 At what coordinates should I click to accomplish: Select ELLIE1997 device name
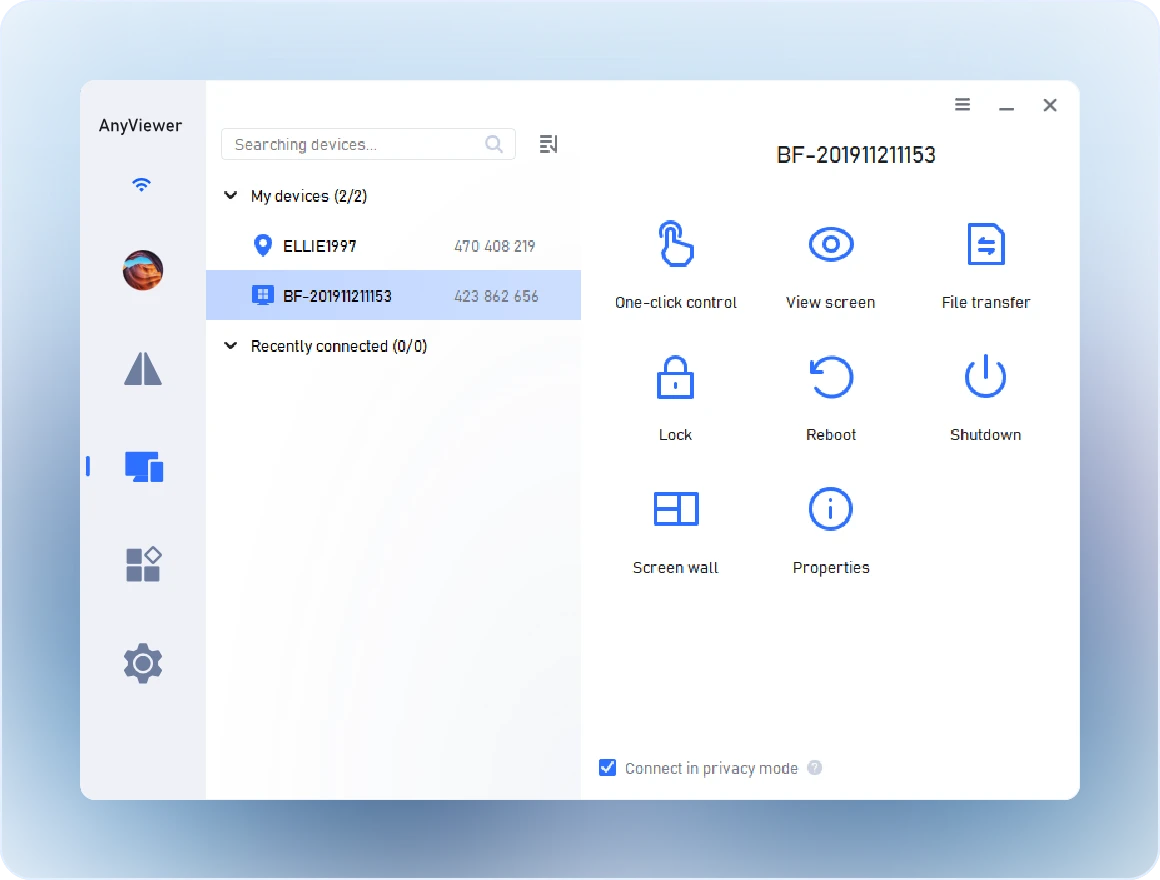[320, 246]
